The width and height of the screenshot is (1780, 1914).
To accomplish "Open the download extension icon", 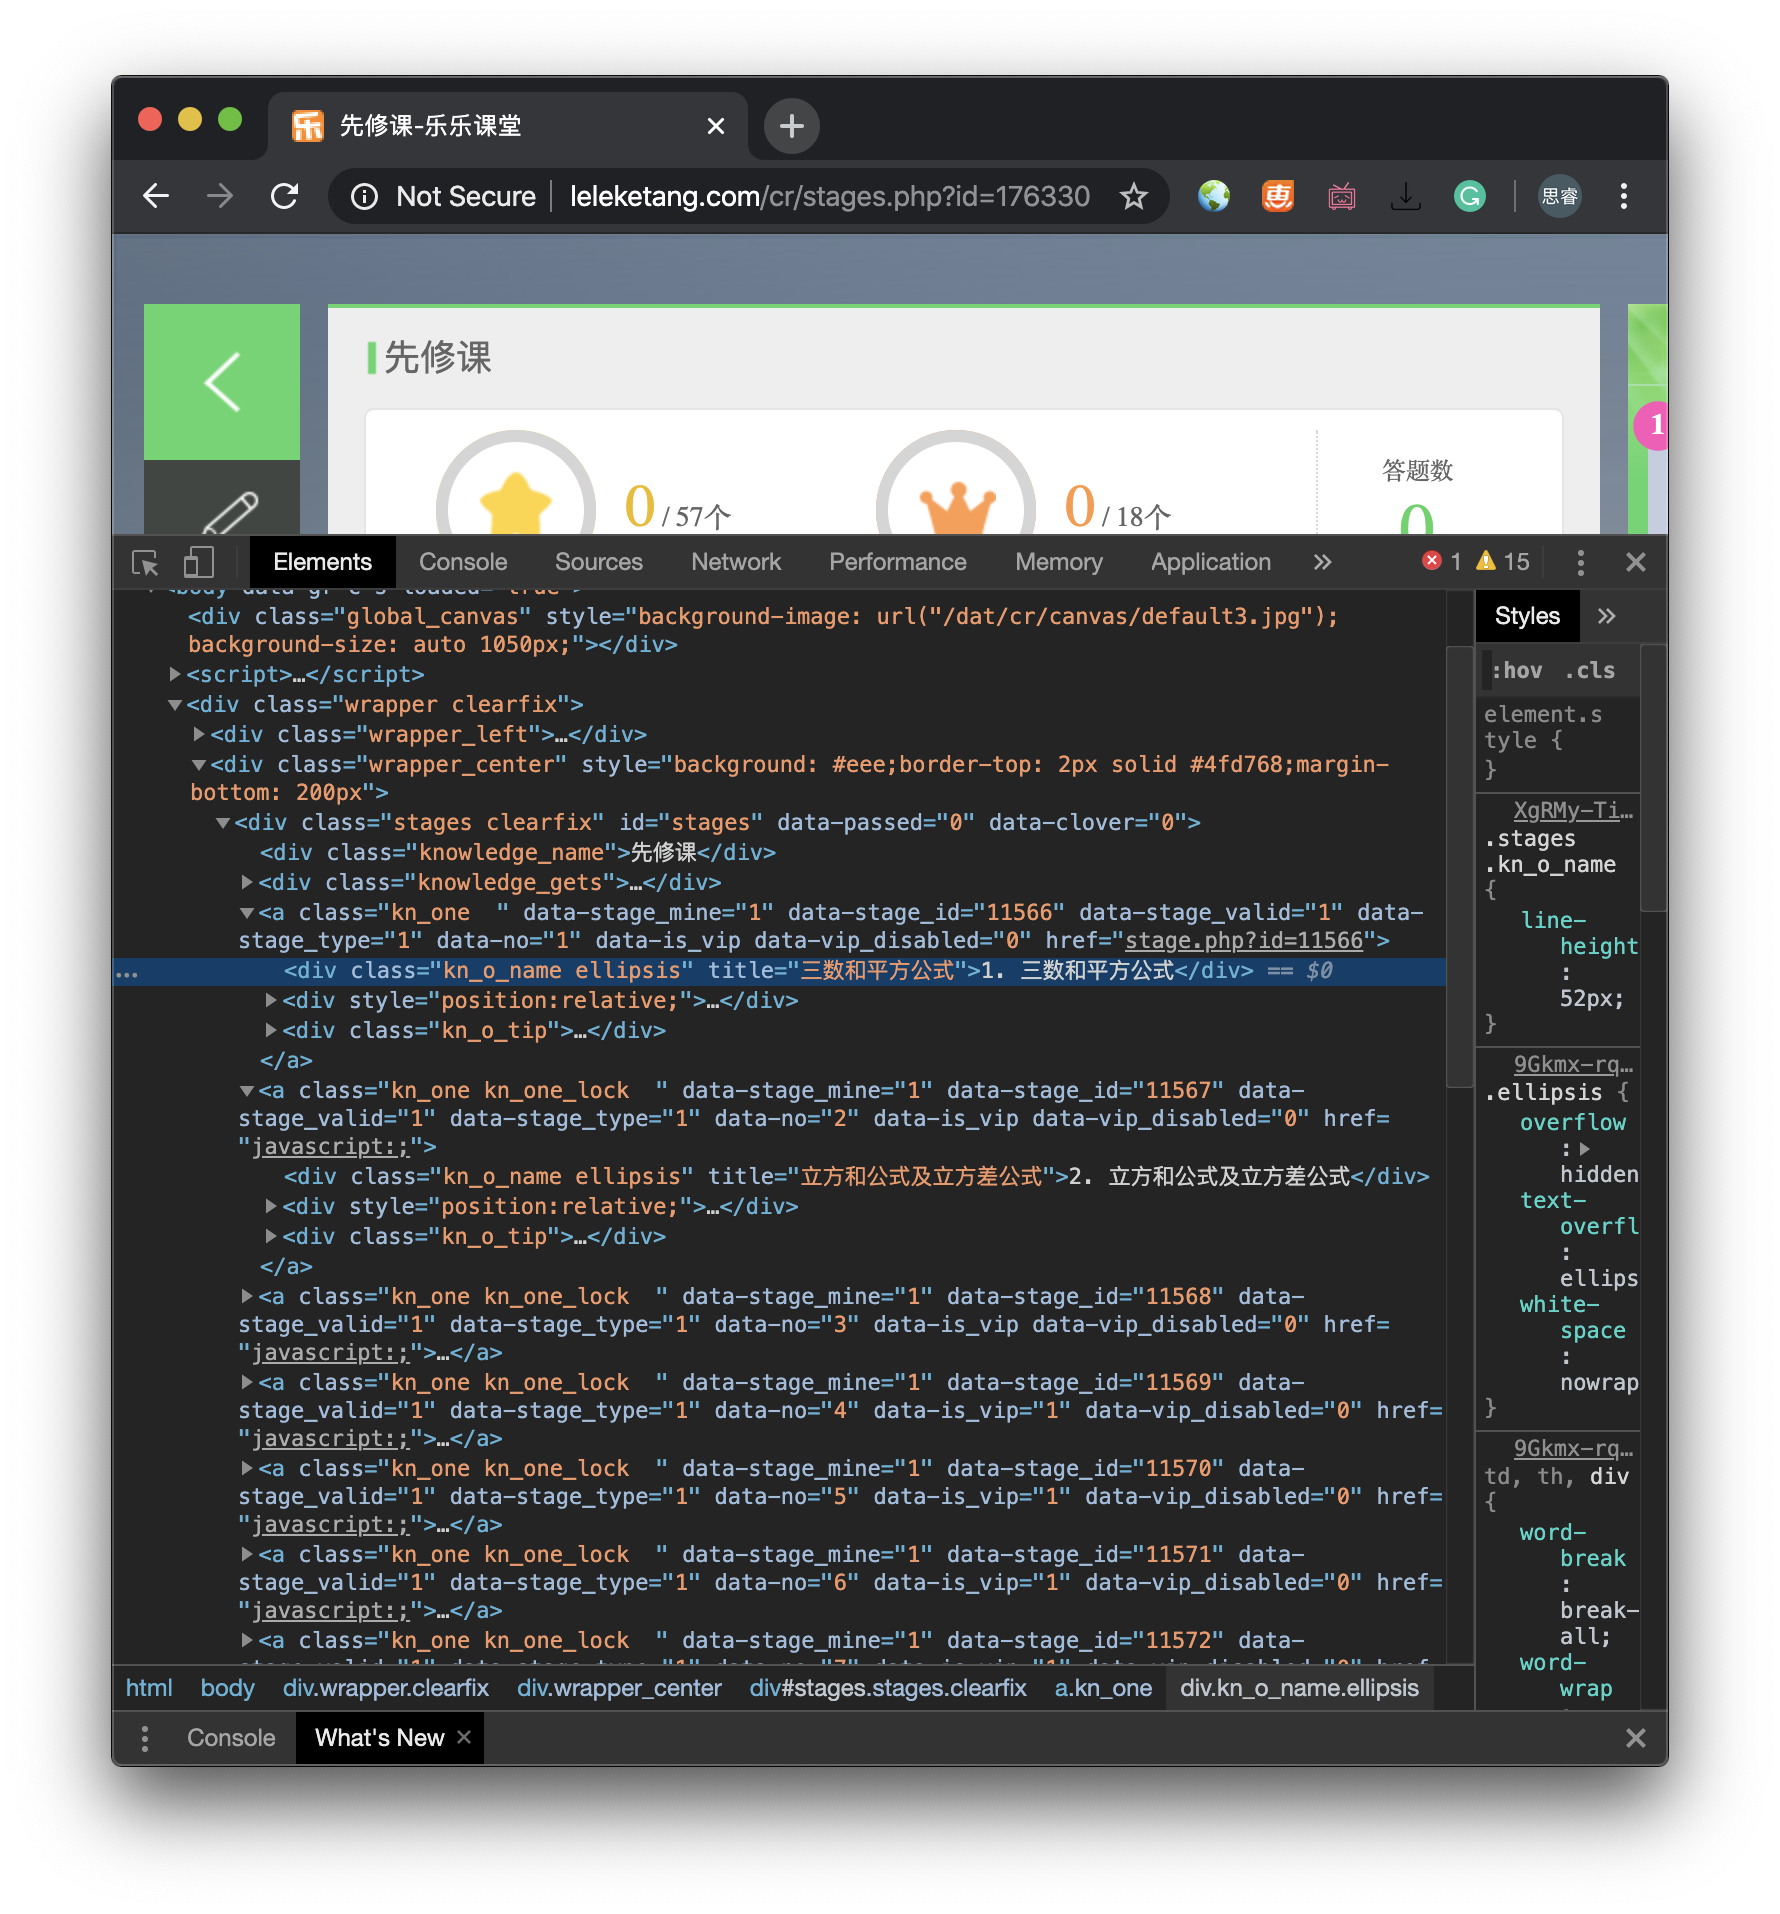I will pyautogui.click(x=1406, y=196).
